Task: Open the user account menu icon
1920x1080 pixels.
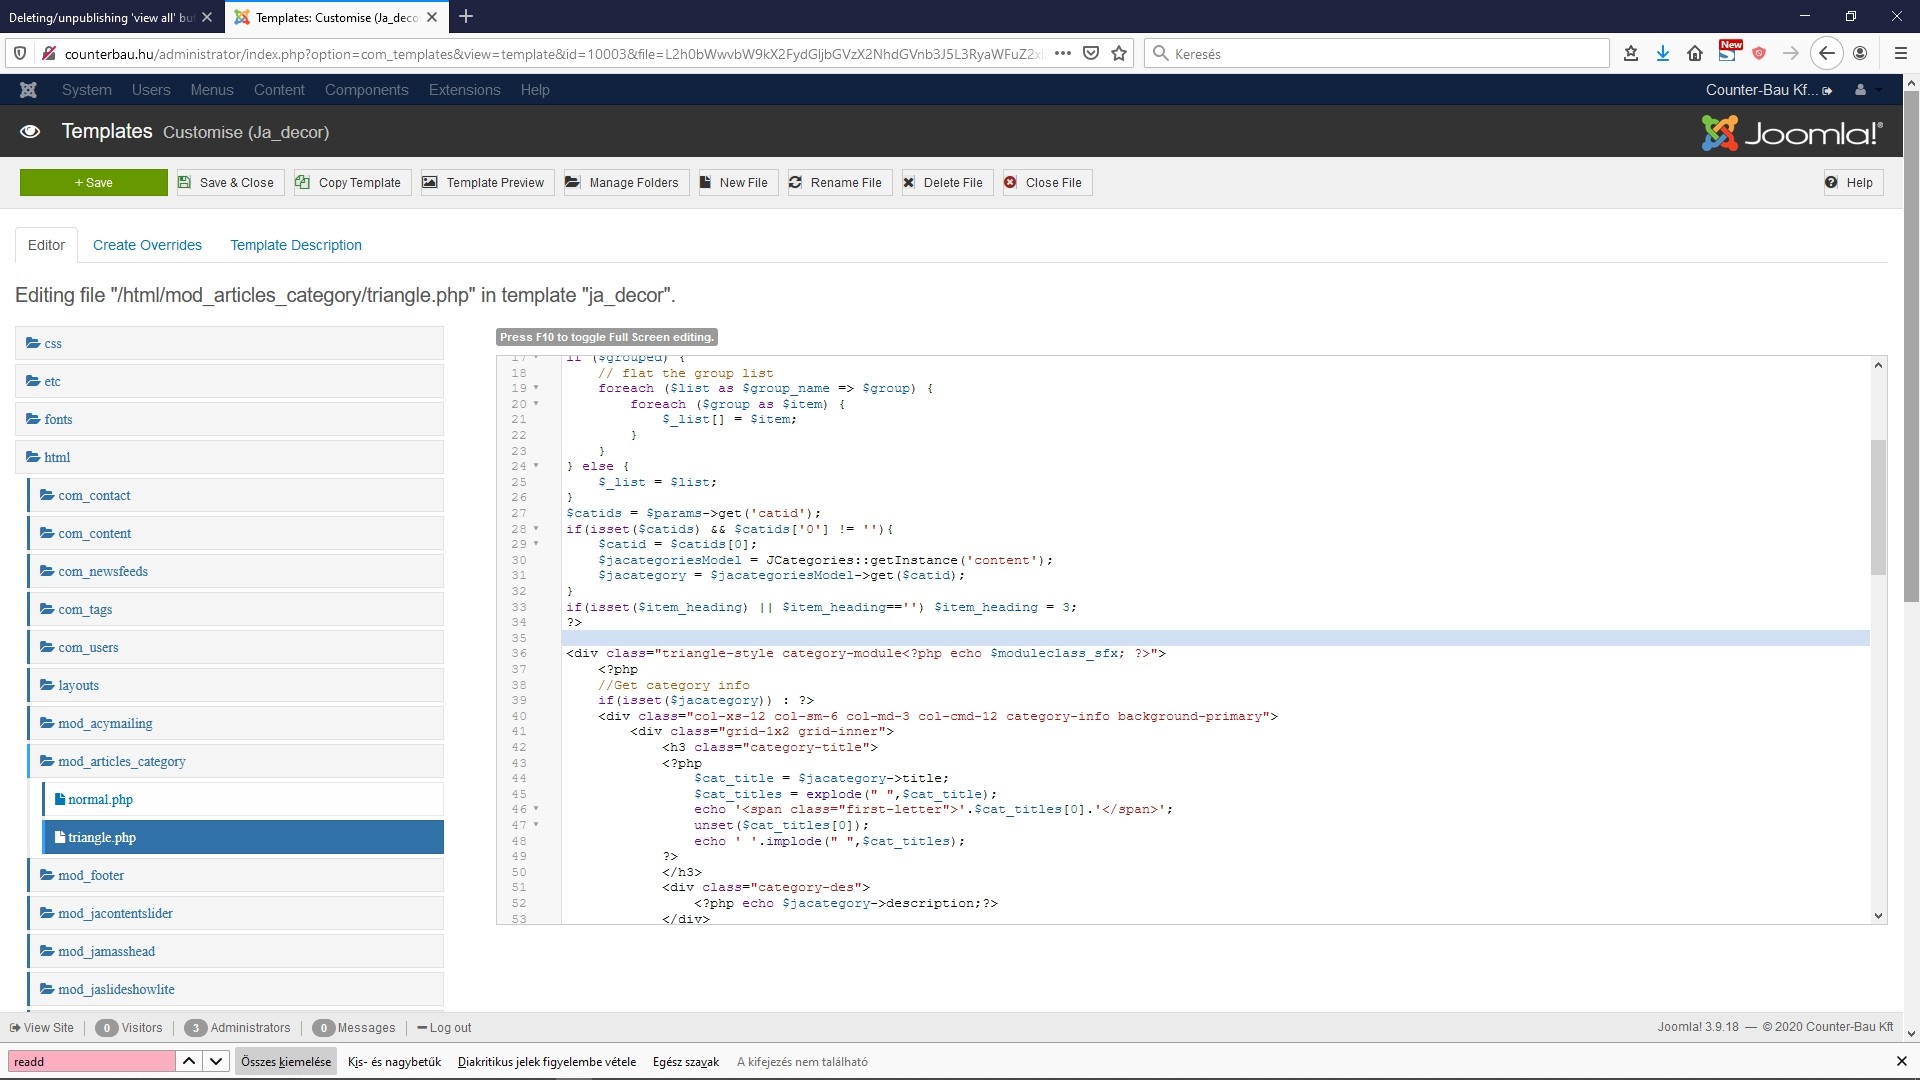Action: tap(1861, 90)
